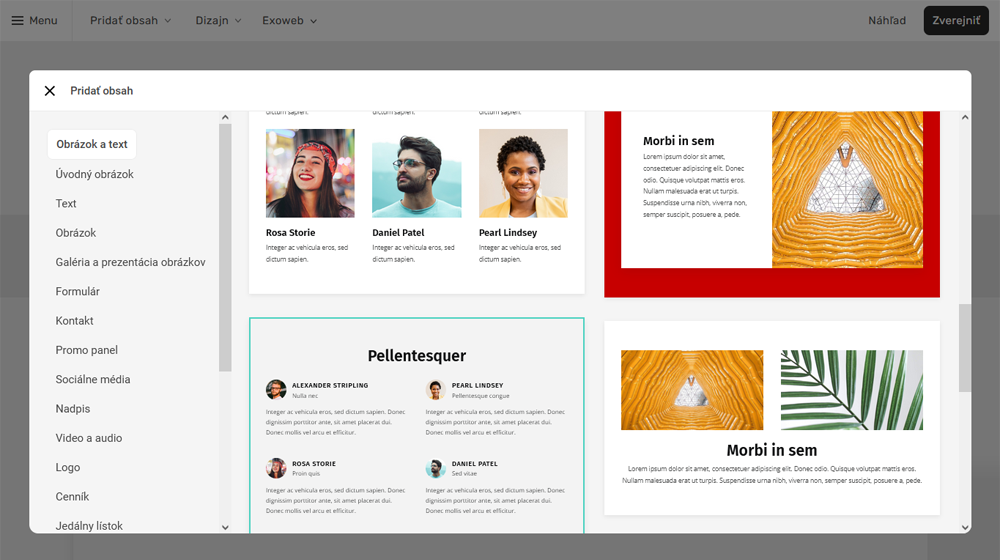Click Rosa Storie small avatar icon
Screen dimensions: 1000x560
click(276, 468)
